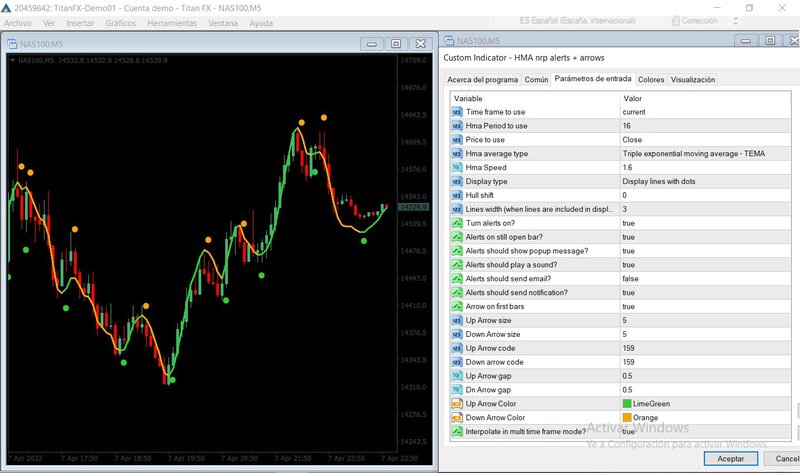Click the Up Arrow size icon

457,320
